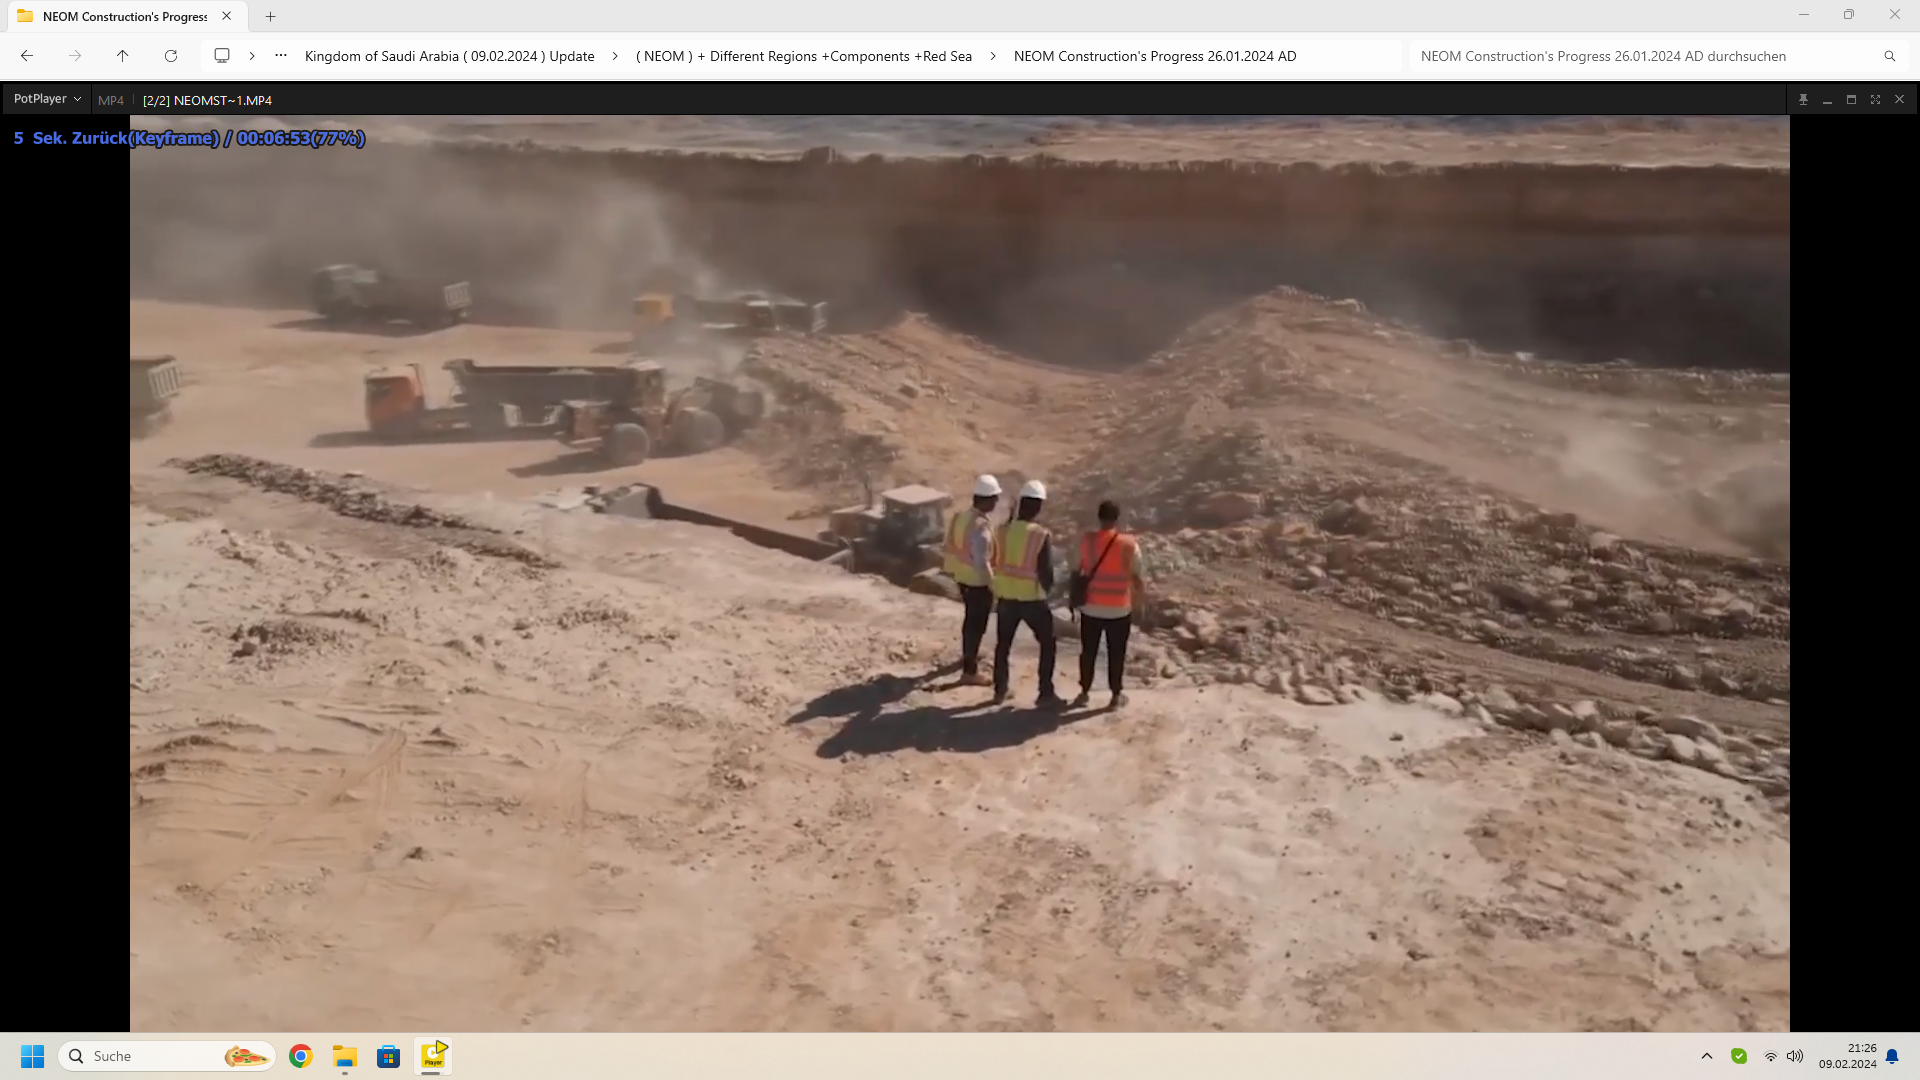Viewport: 1920px width, 1080px height.
Task: Minimize the PotPlayer window
Action: 1827,99
